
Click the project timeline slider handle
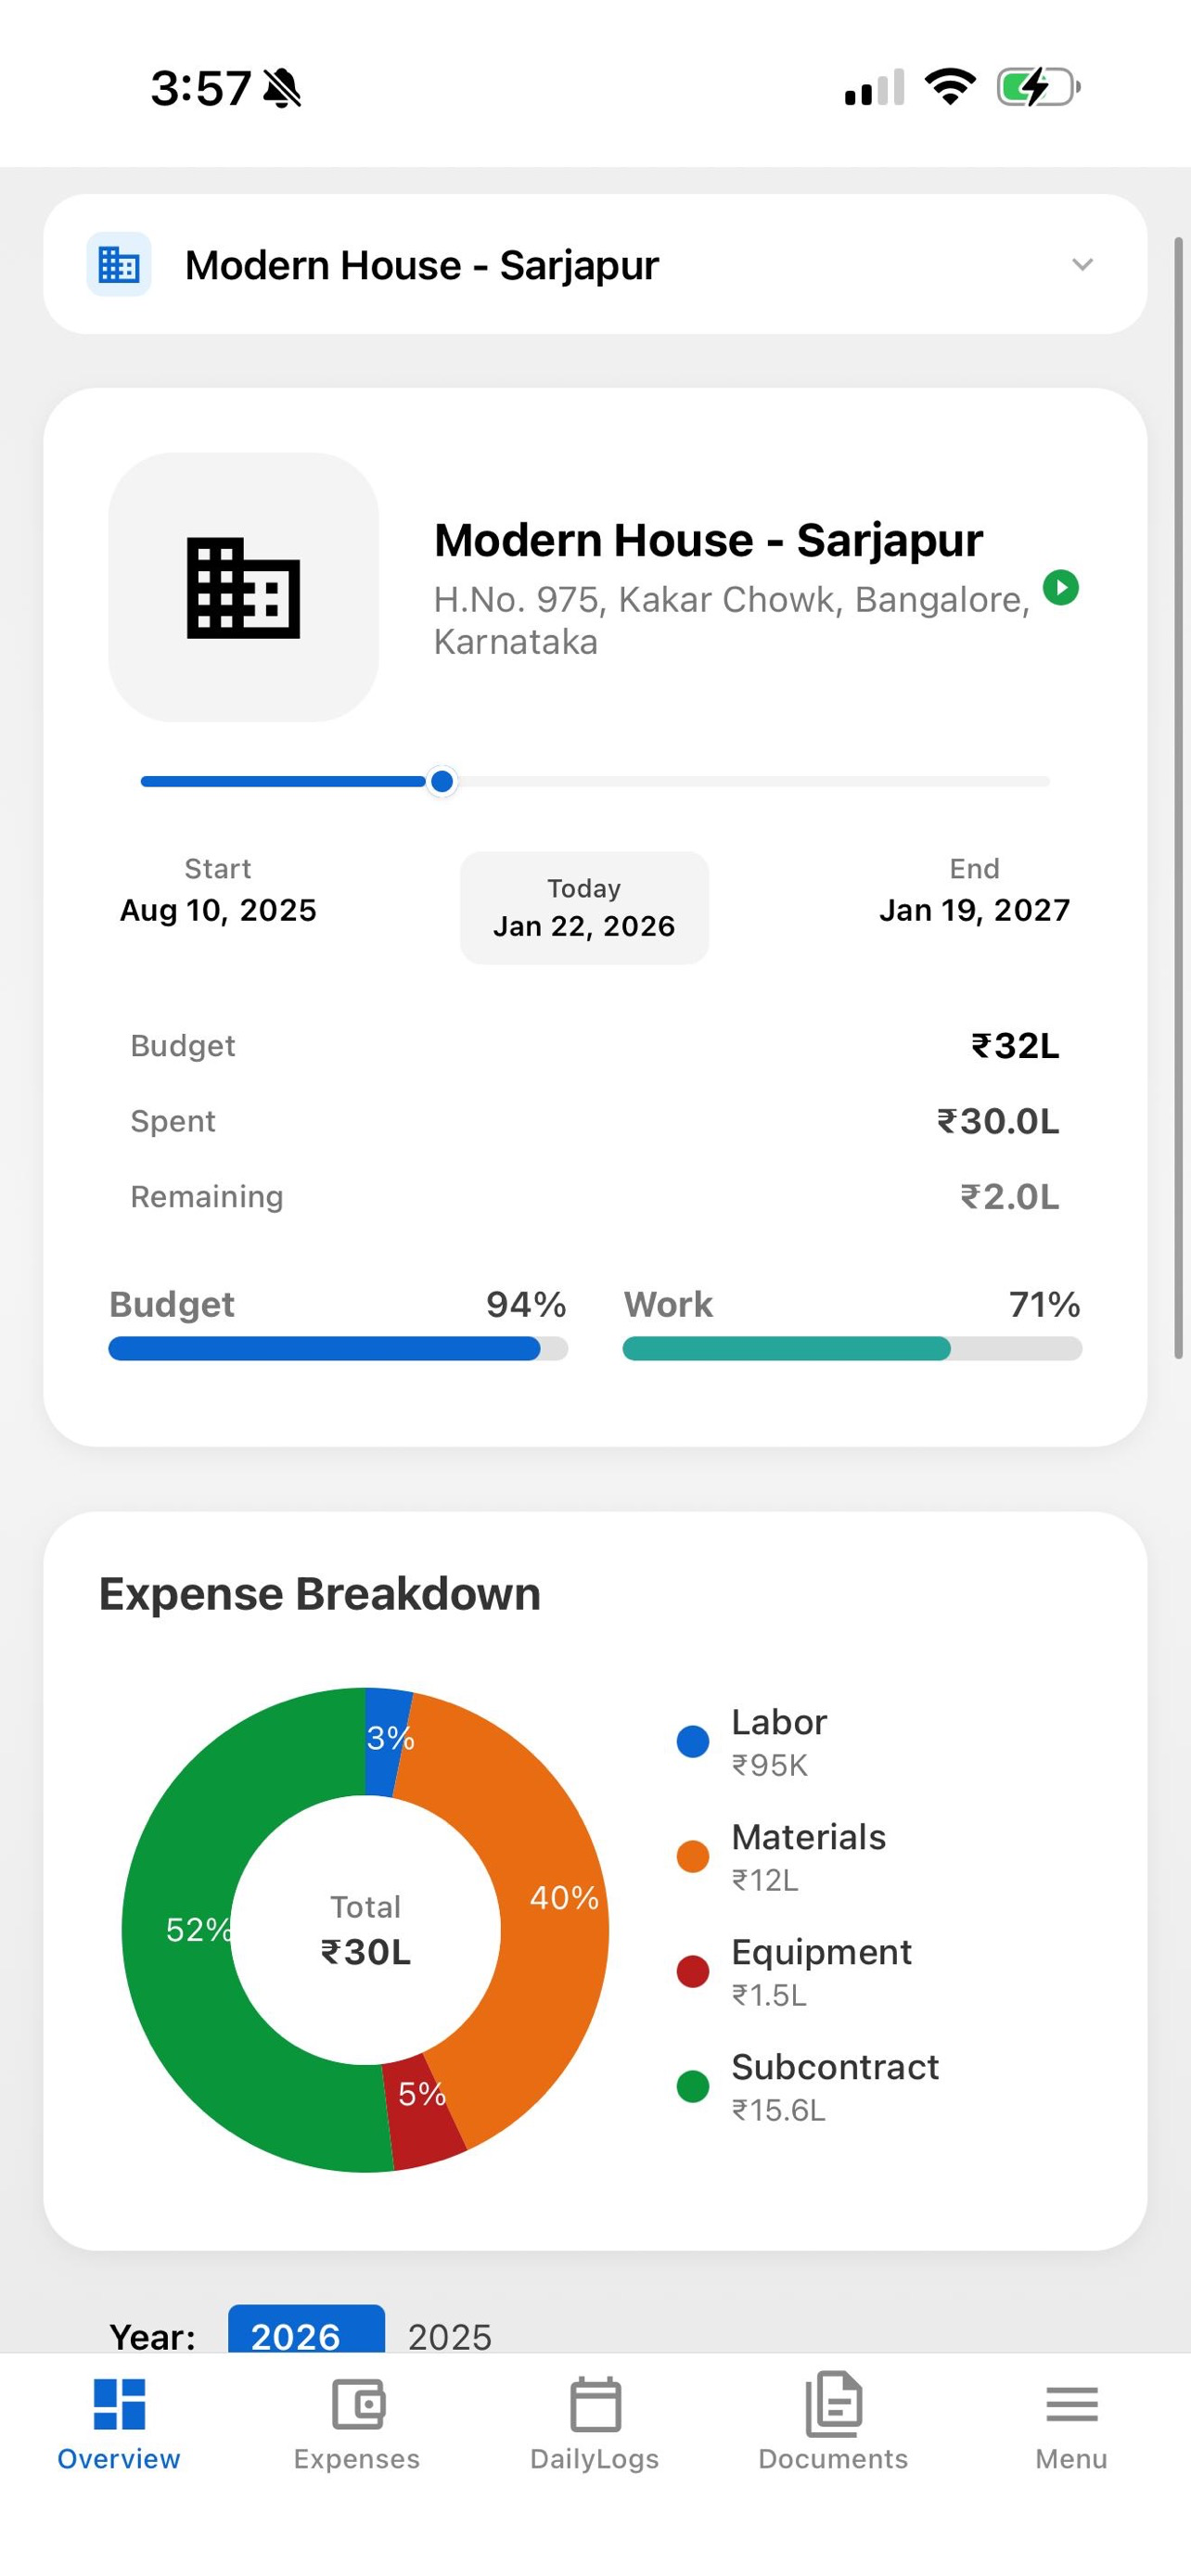click(441, 781)
